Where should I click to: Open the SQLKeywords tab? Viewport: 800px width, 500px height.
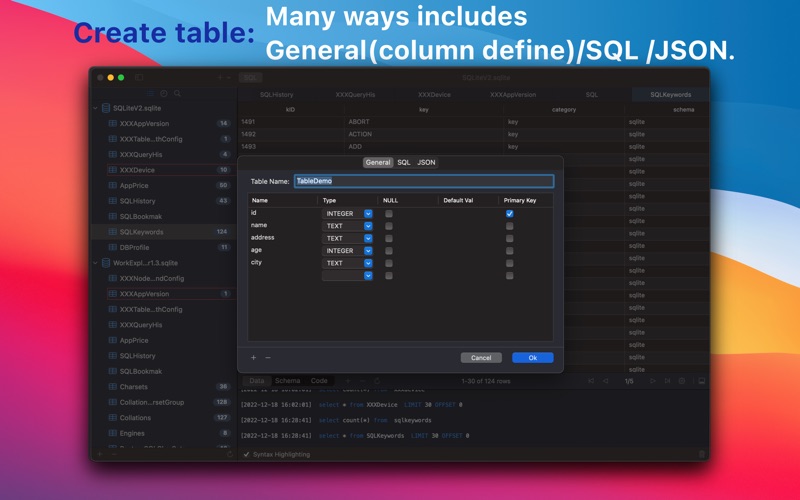670,94
